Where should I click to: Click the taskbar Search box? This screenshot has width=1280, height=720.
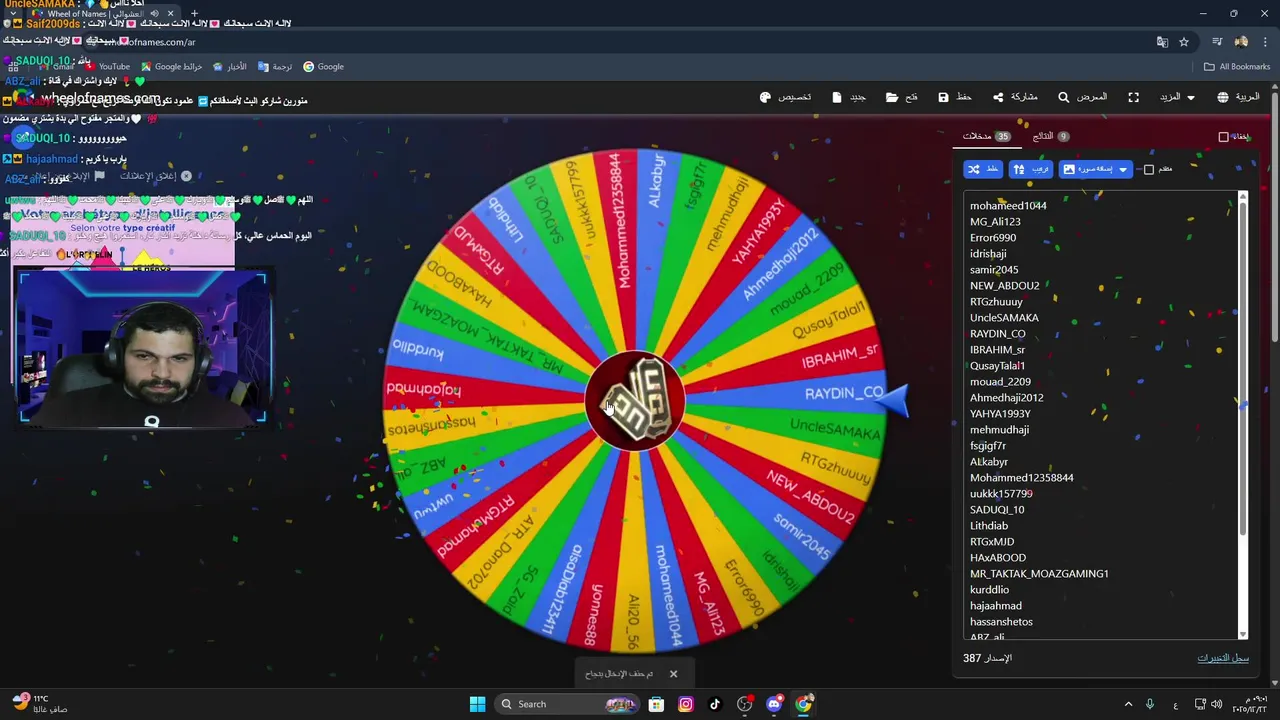pyautogui.click(x=568, y=704)
